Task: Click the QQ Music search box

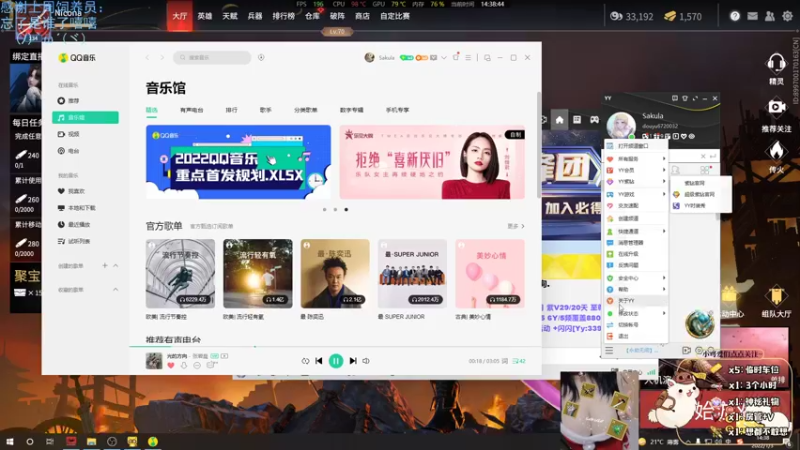Action: point(212,57)
